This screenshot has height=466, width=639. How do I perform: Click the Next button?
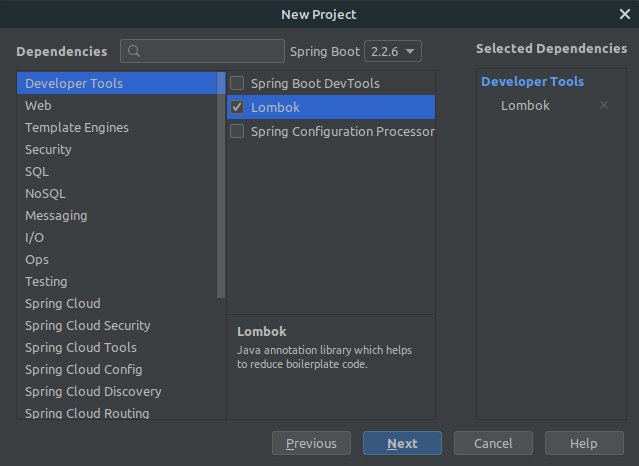tap(402, 443)
